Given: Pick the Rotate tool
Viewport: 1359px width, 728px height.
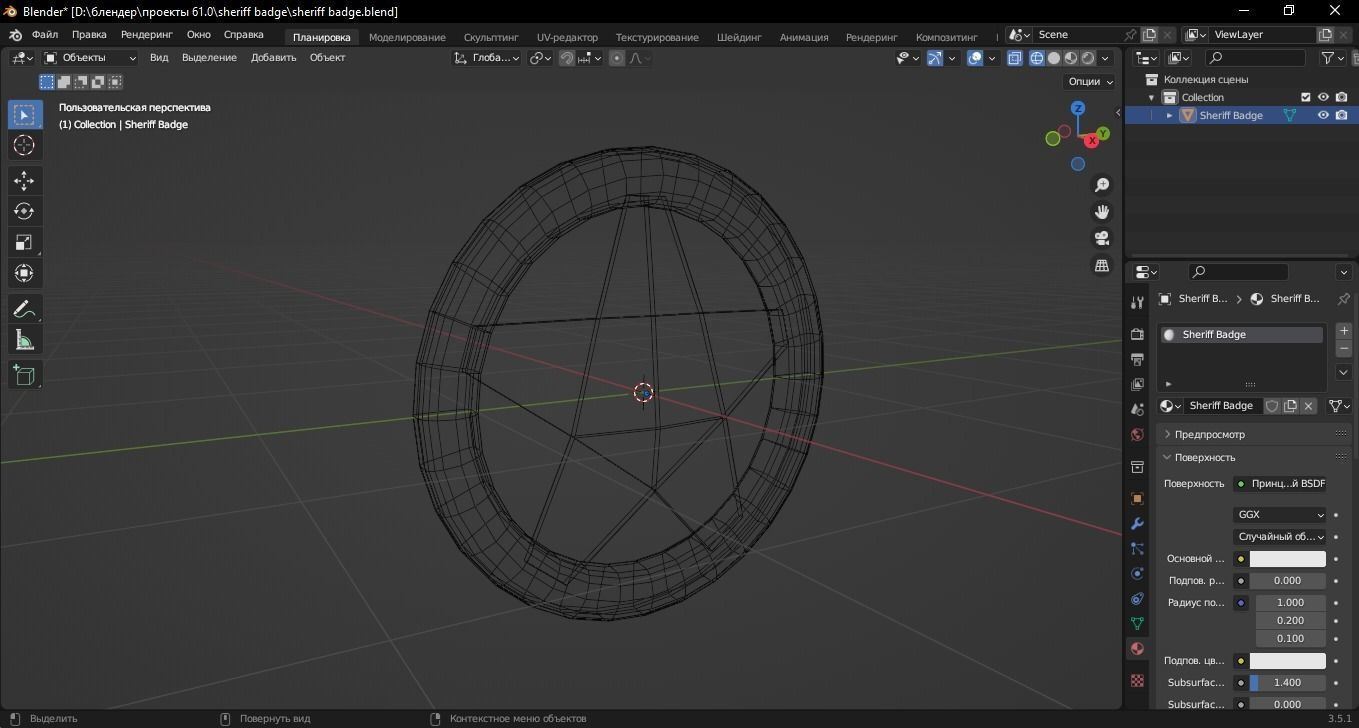Looking at the screenshot, I should 24,212.
